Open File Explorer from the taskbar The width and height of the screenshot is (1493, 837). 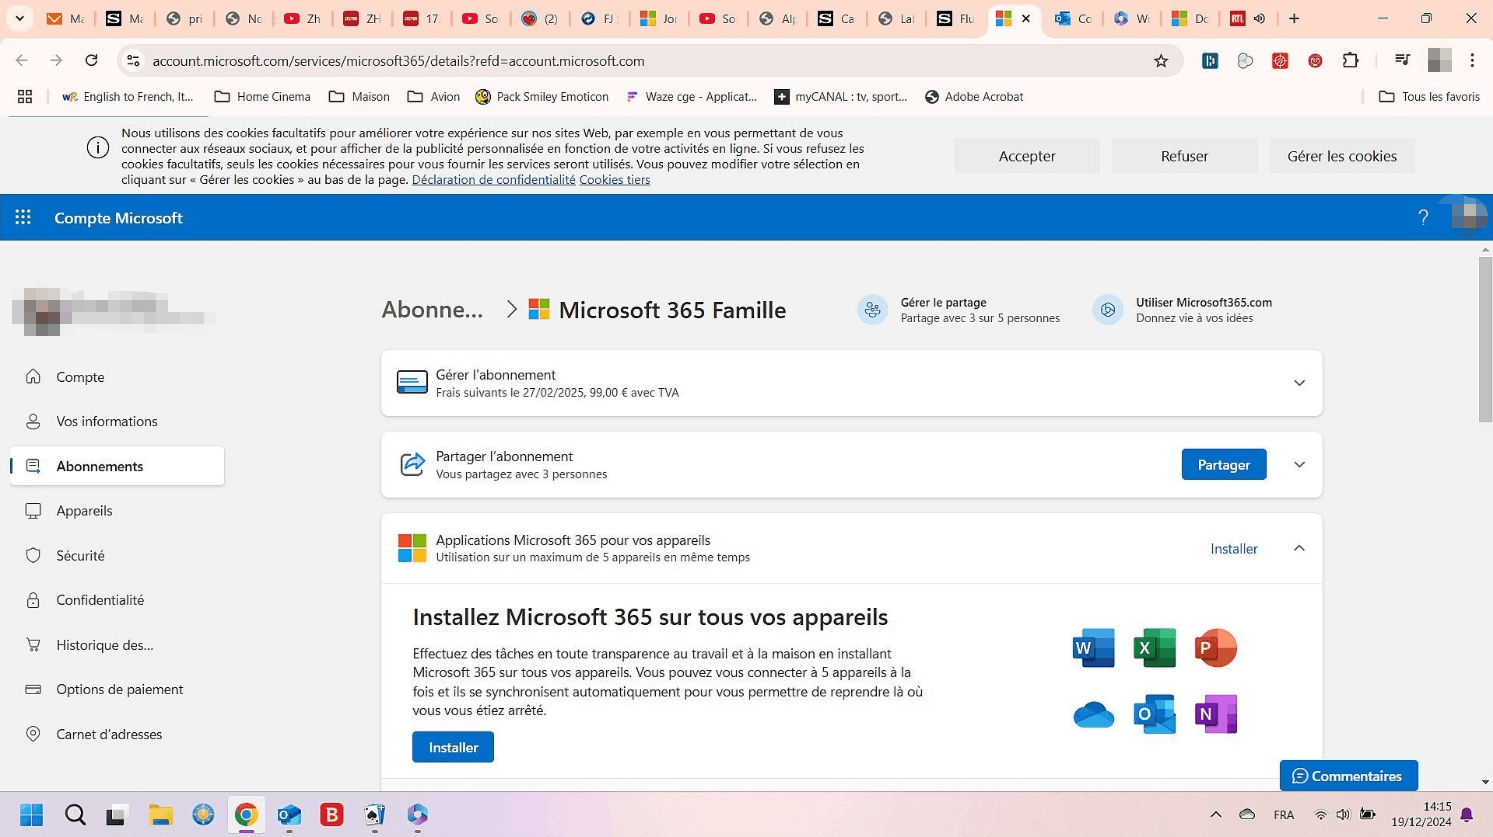pyautogui.click(x=161, y=815)
